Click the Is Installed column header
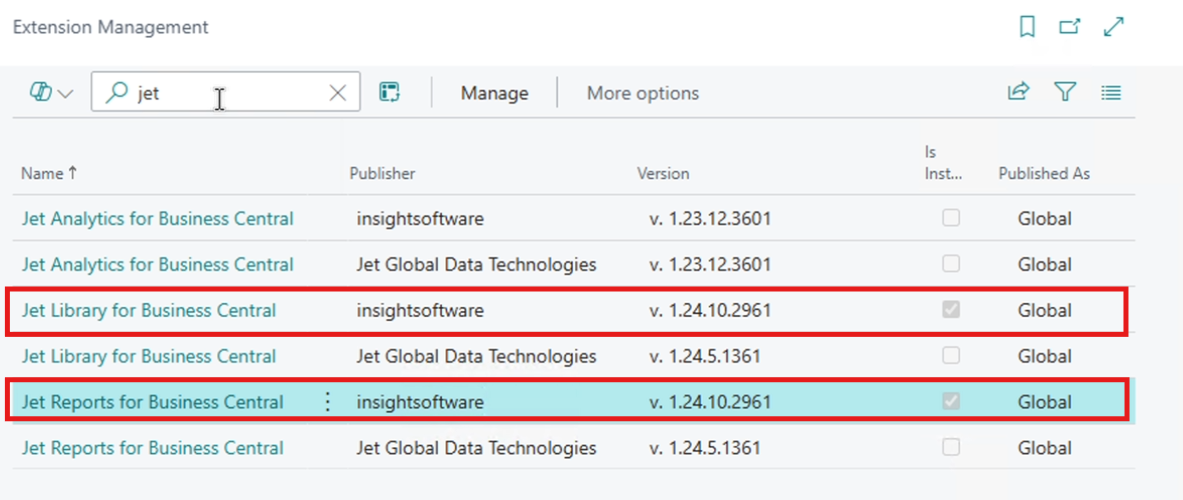 pos(943,163)
